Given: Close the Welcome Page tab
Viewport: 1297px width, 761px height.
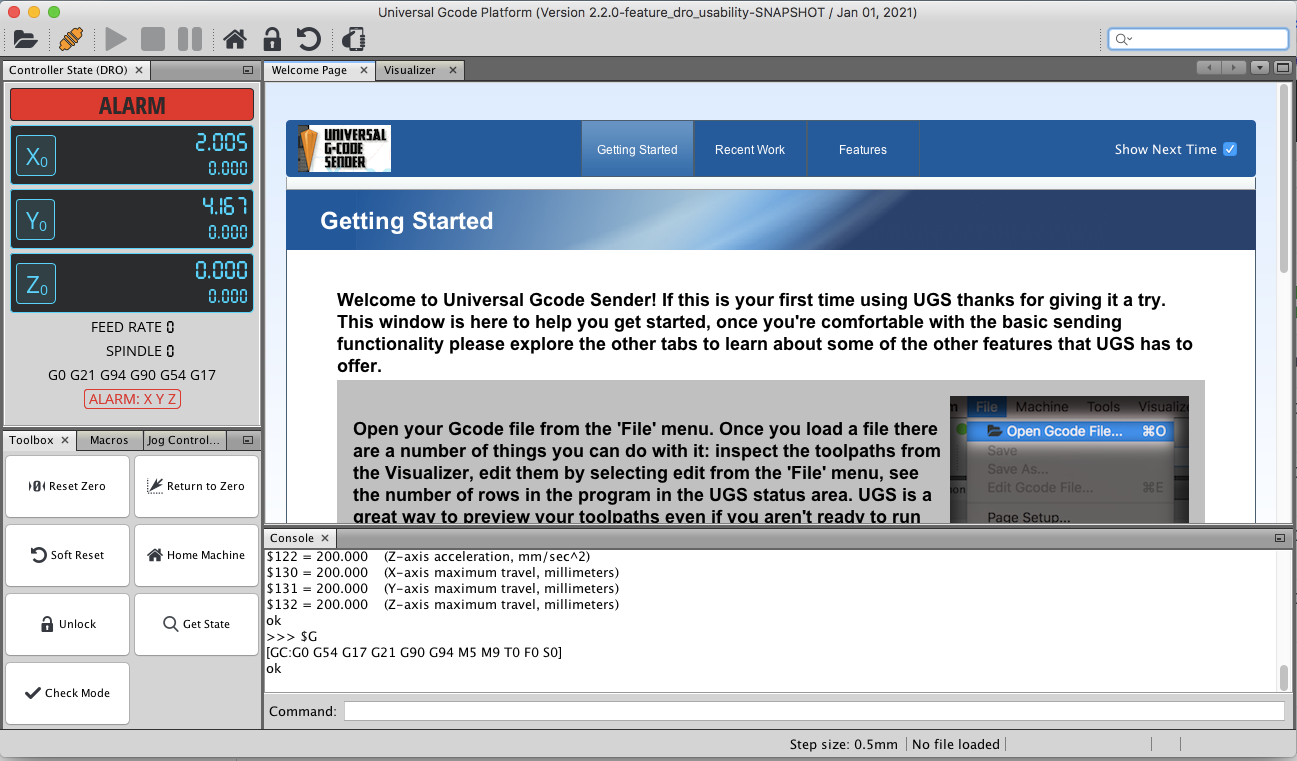Looking at the screenshot, I should point(365,70).
